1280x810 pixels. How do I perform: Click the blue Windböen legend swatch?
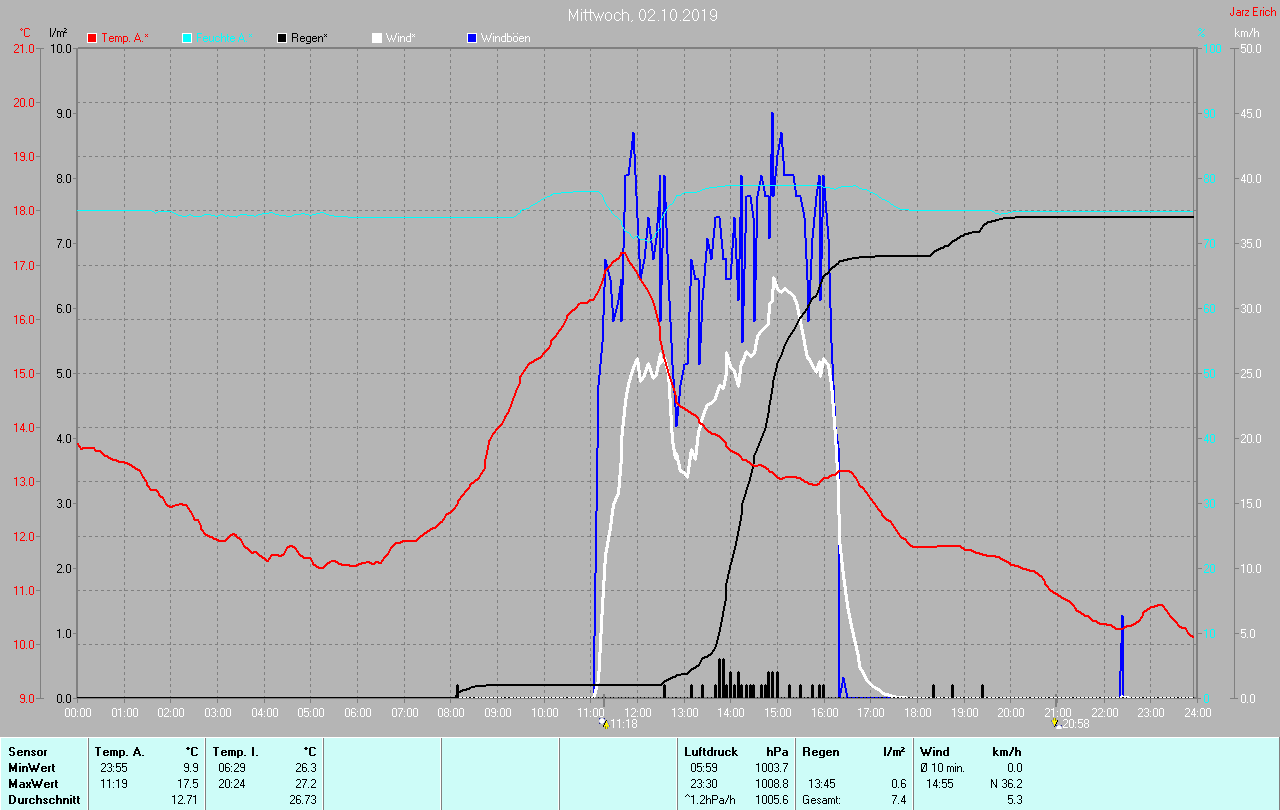click(x=472, y=38)
